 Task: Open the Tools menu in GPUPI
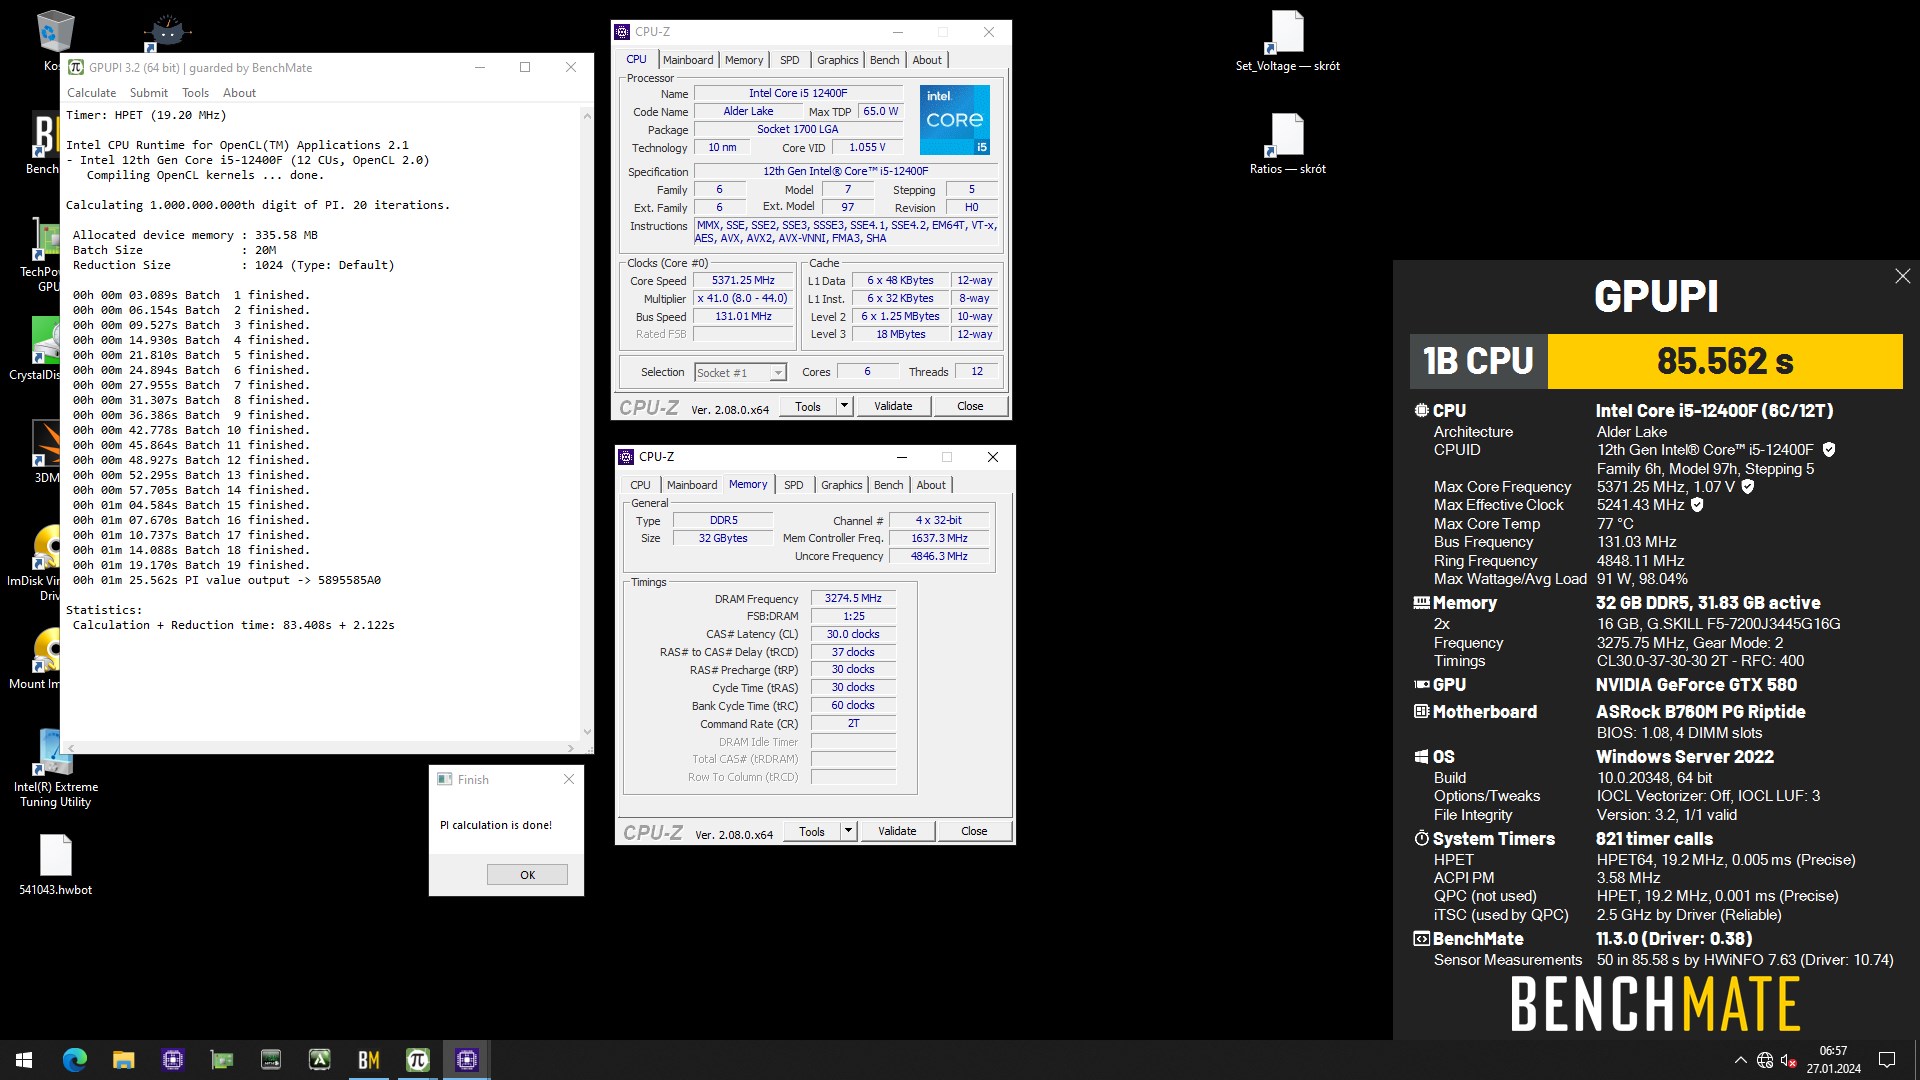pyautogui.click(x=195, y=93)
